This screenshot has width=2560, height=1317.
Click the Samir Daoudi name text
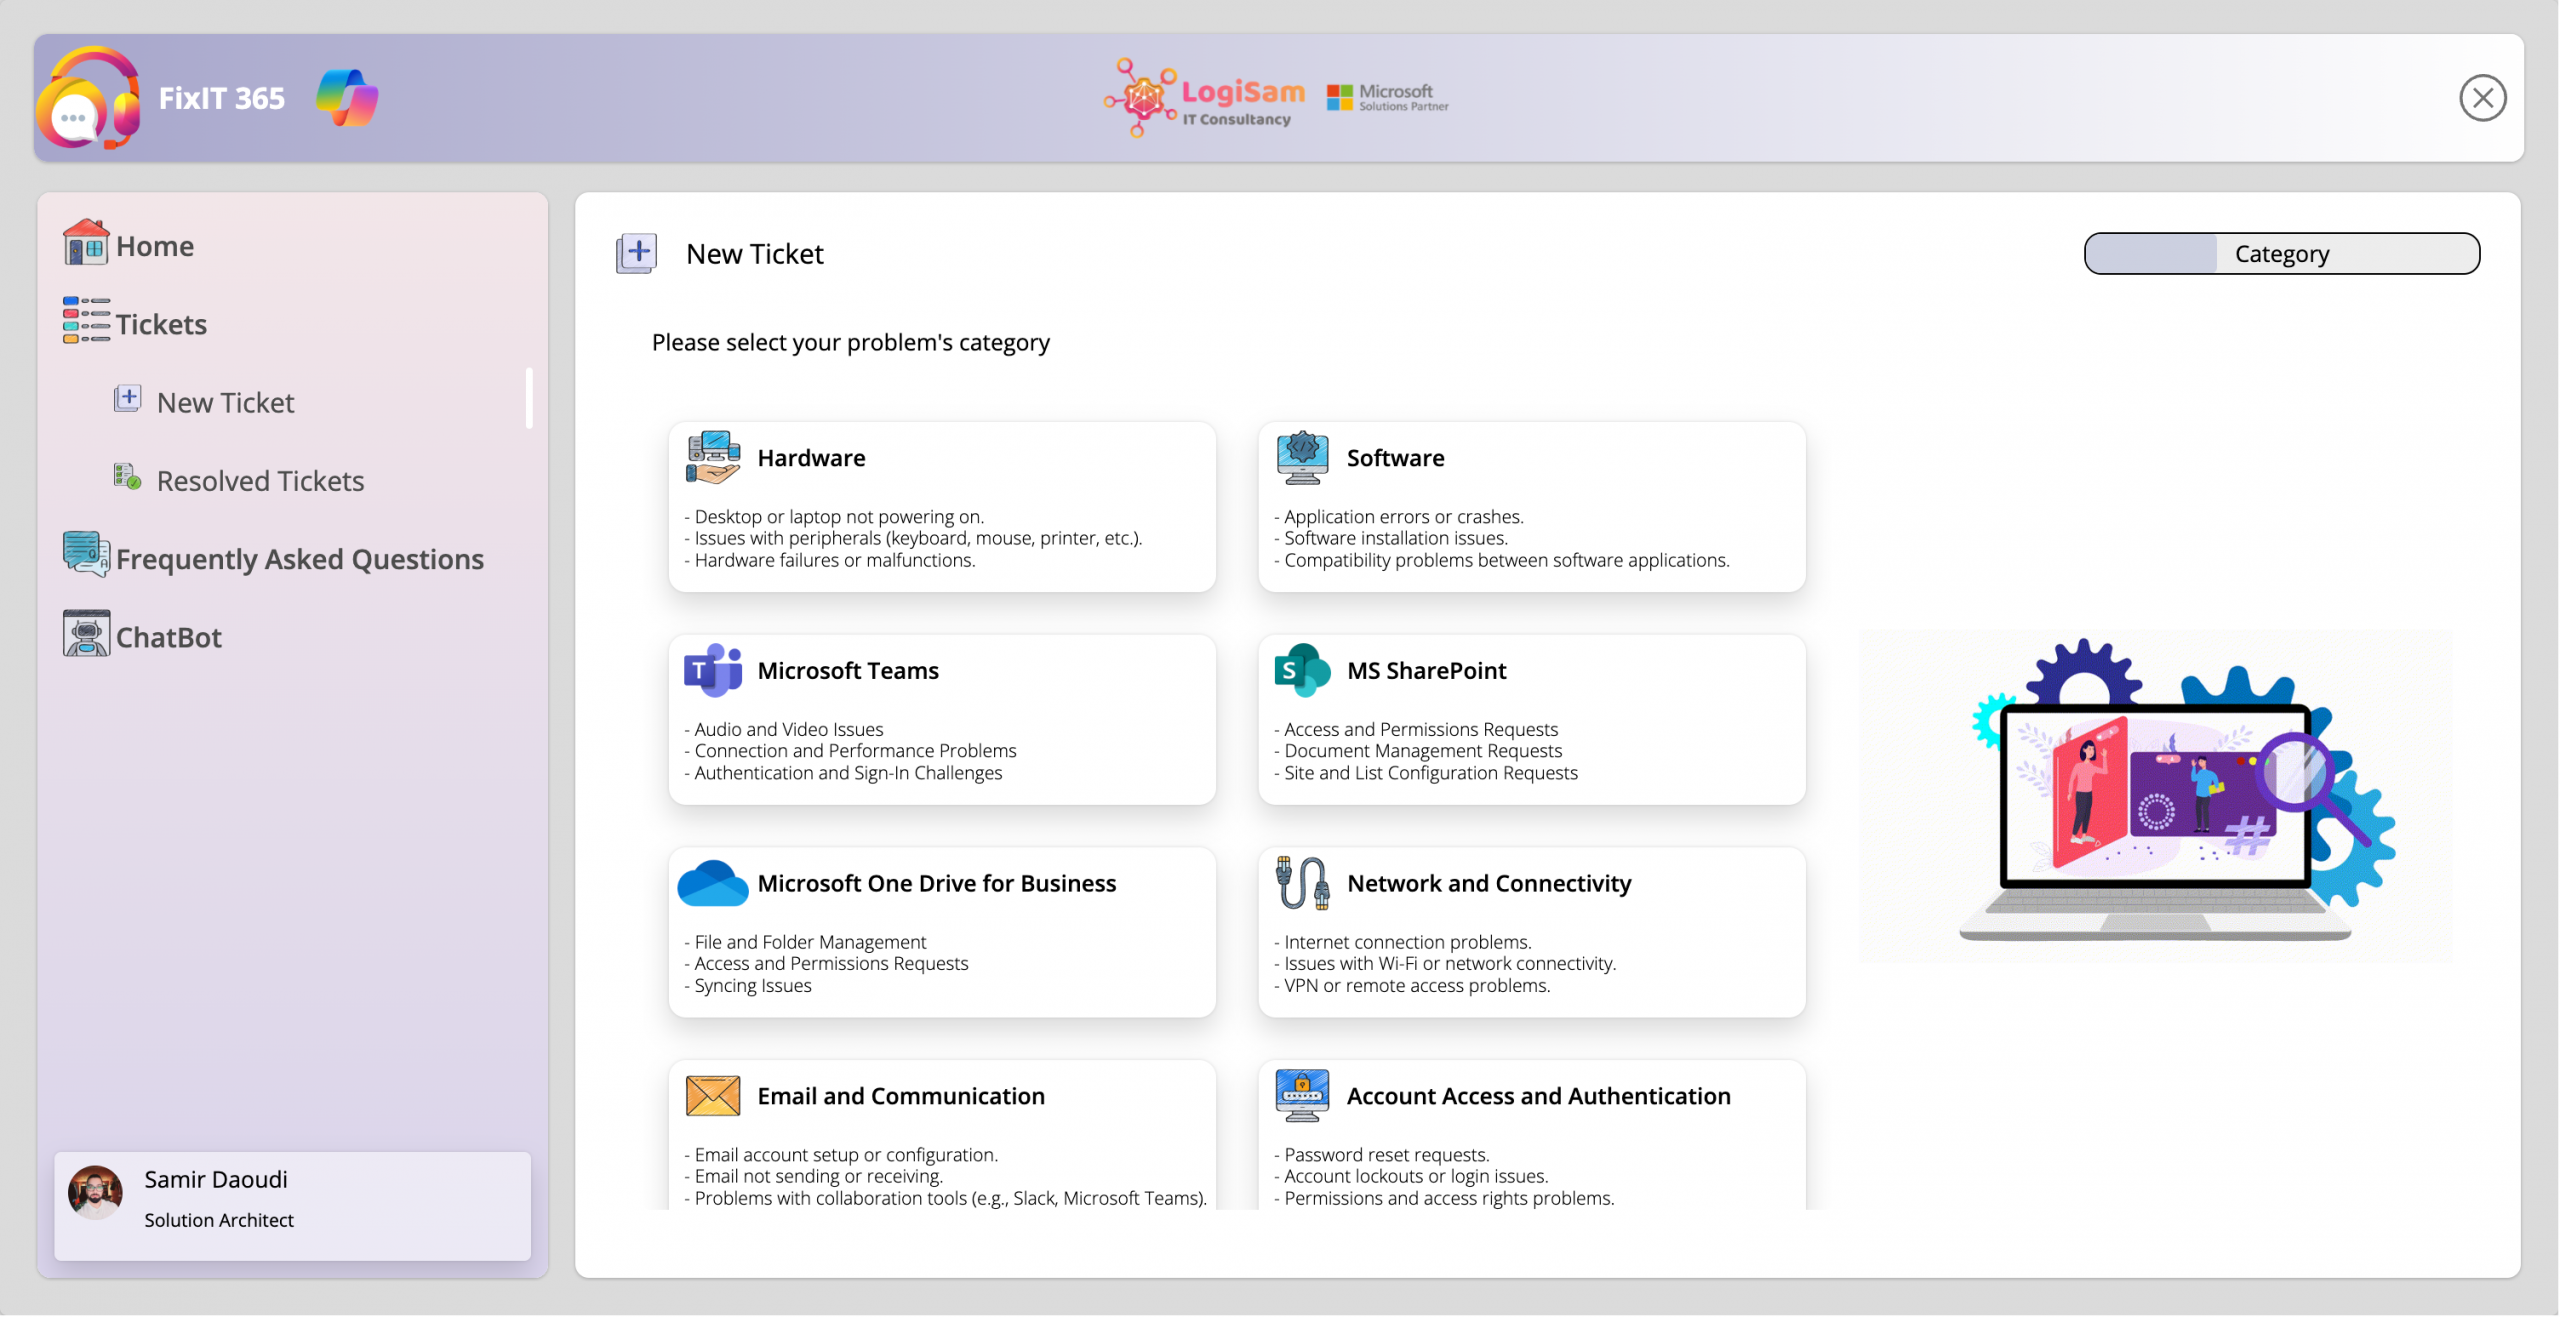[216, 1179]
